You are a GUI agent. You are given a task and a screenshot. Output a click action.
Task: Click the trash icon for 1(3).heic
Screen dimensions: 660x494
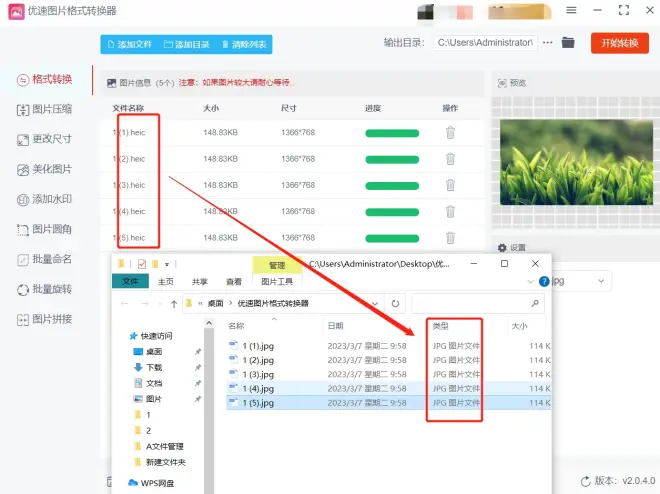450,185
